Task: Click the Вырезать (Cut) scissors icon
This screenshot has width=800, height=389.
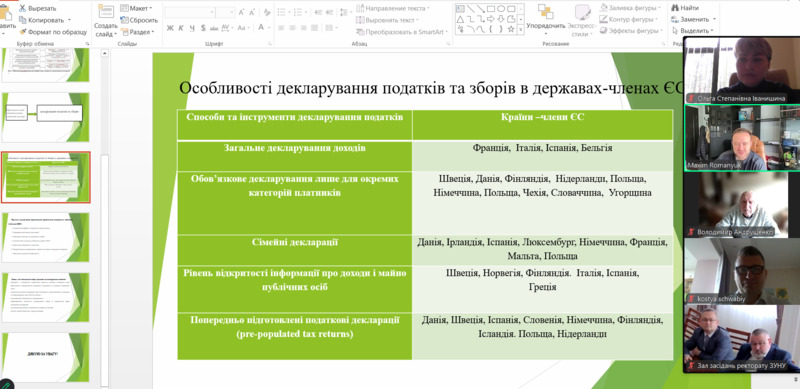Action: [22, 9]
